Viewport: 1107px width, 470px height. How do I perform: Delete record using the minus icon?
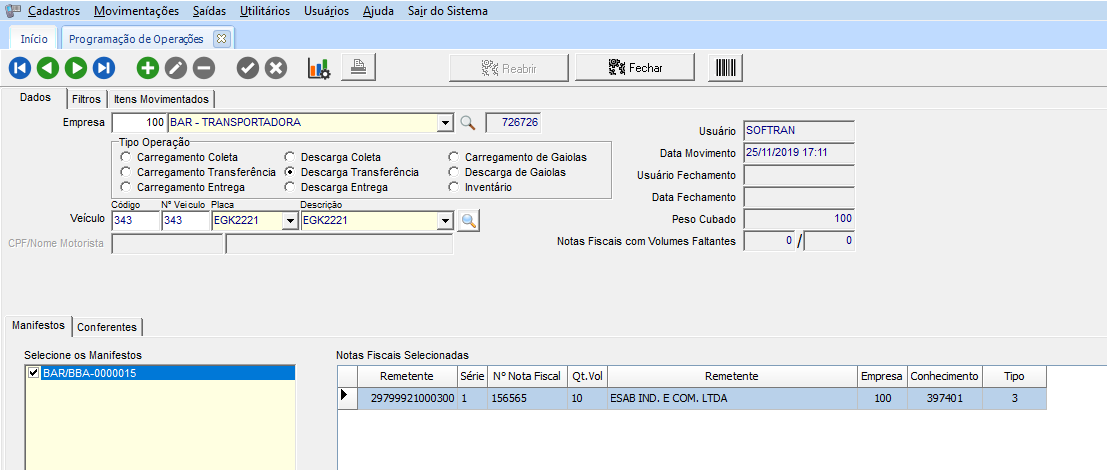point(204,68)
